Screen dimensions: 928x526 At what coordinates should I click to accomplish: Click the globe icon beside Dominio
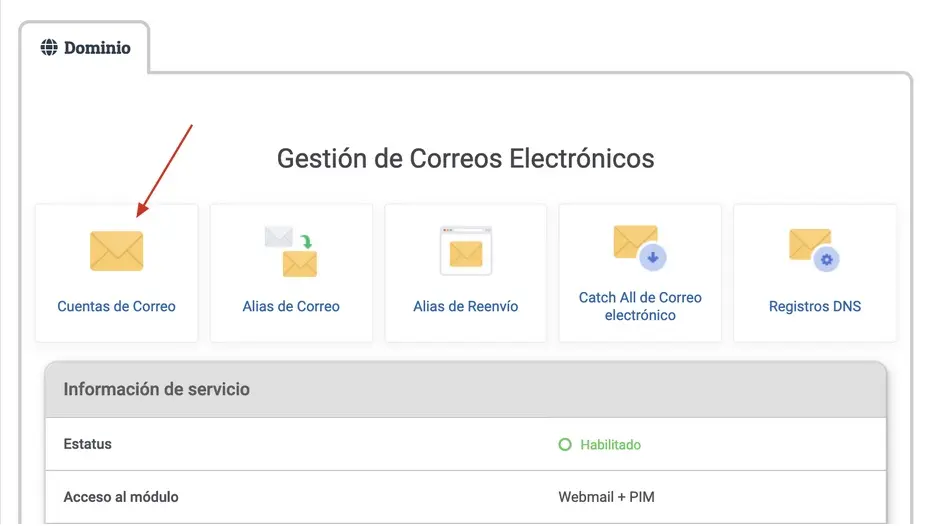point(49,47)
